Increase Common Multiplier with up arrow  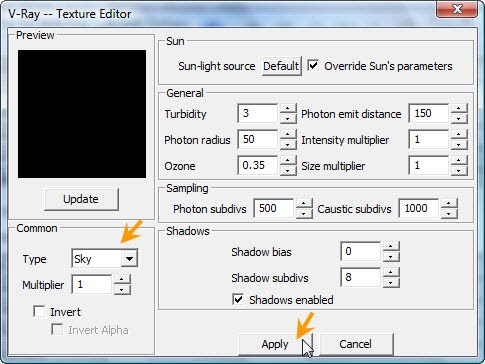pos(122,280)
